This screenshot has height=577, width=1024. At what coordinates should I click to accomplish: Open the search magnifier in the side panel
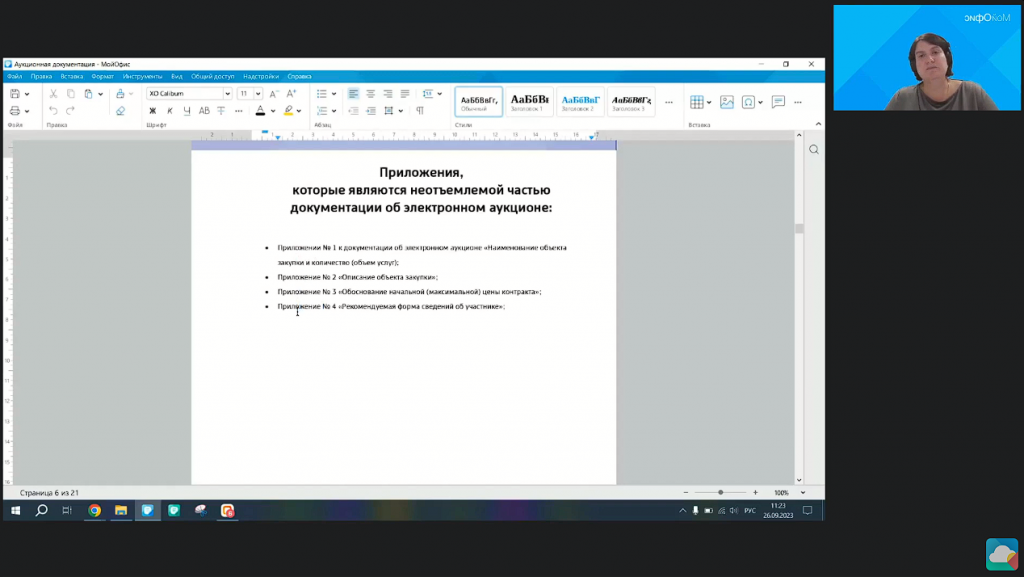[814, 150]
